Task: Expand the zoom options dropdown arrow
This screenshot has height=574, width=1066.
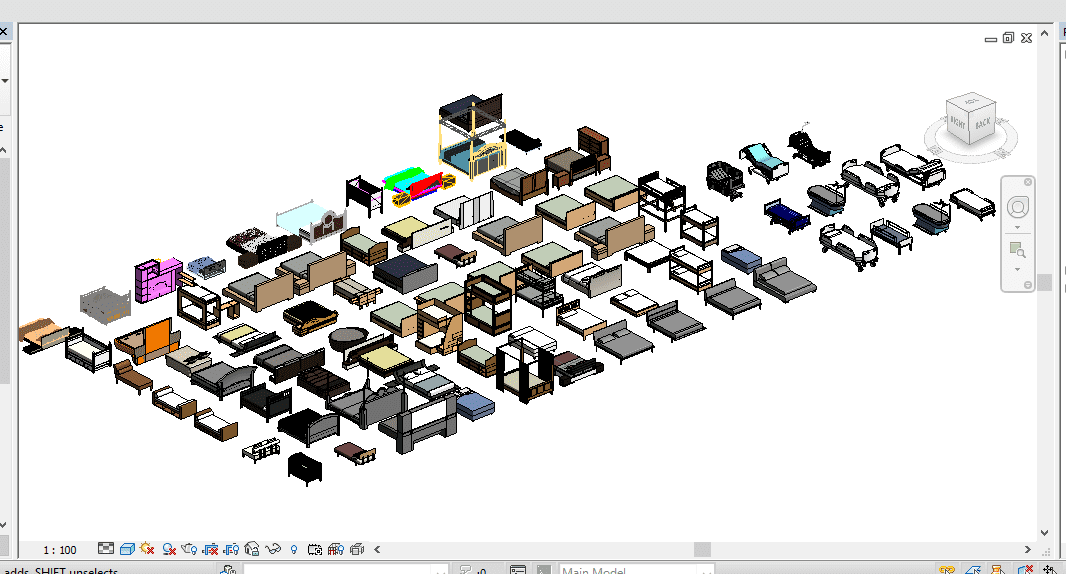Action: [1018, 270]
